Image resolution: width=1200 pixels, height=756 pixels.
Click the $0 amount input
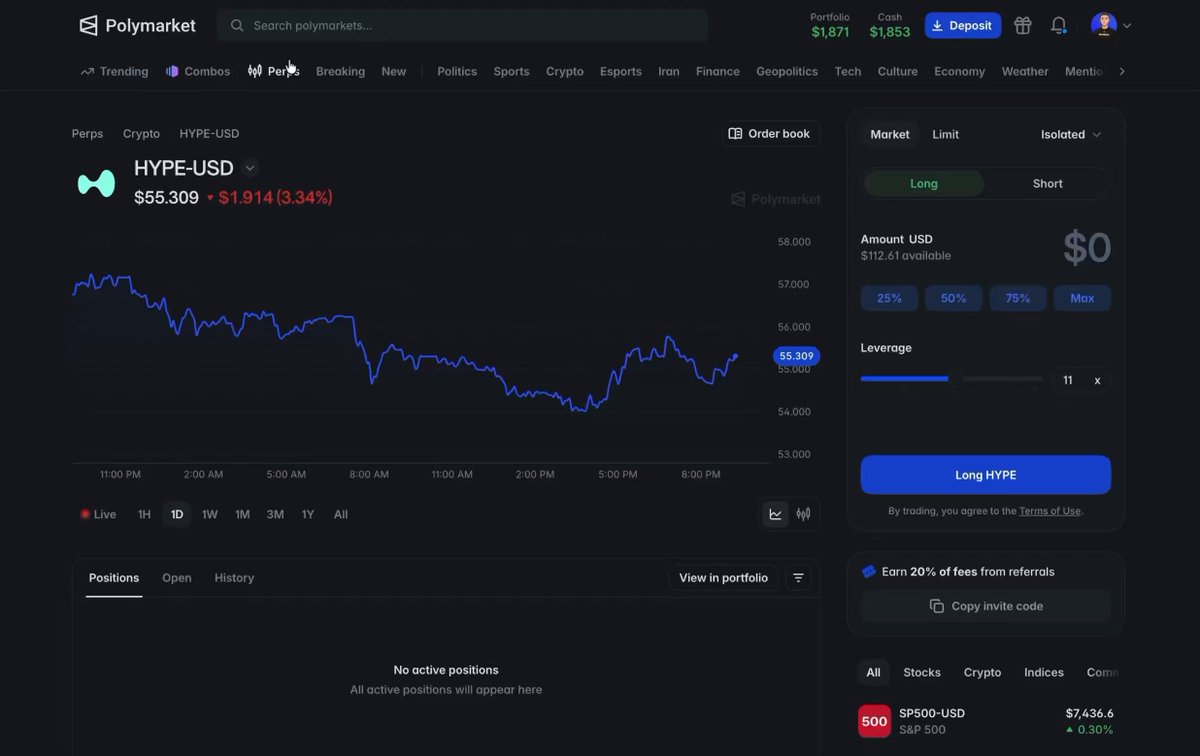click(x=1086, y=247)
